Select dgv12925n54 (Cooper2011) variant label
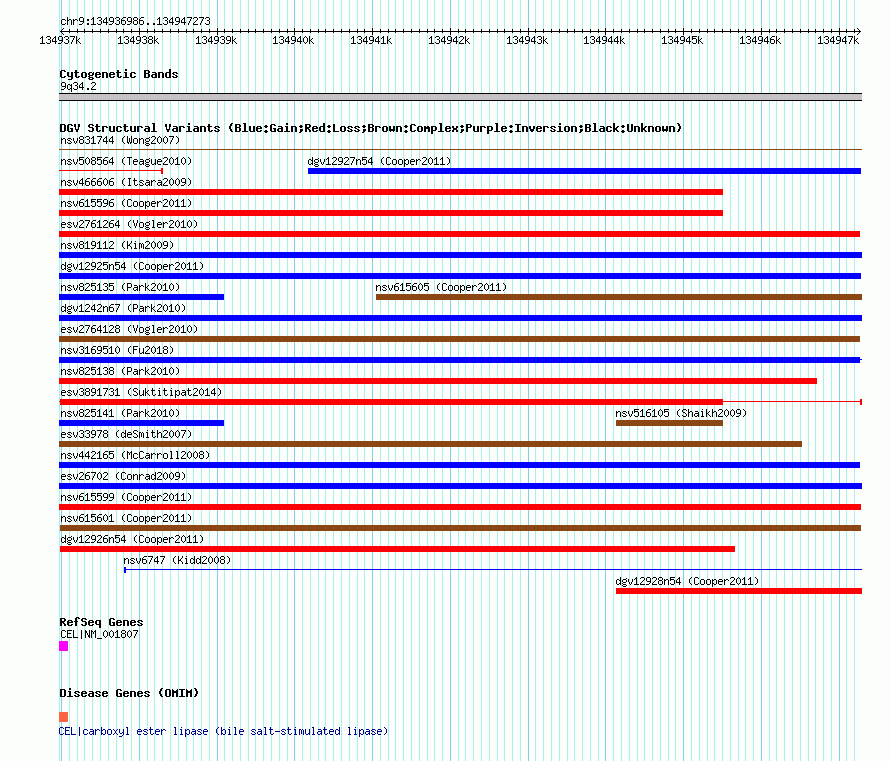The image size is (890, 761). pos(132,266)
